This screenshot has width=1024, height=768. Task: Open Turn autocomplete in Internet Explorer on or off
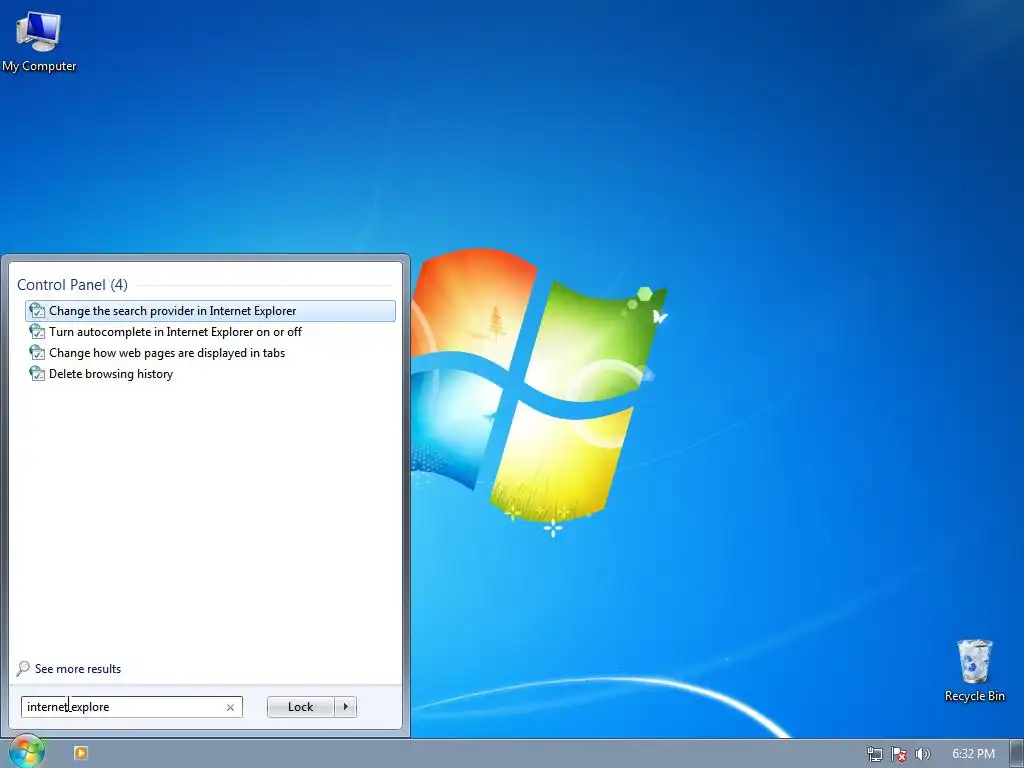coord(210,332)
